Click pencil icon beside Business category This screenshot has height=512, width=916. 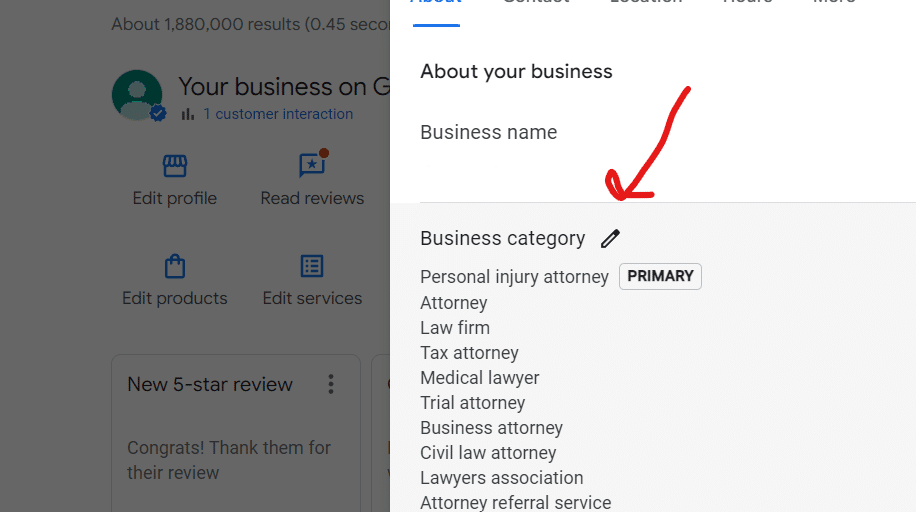coord(610,238)
